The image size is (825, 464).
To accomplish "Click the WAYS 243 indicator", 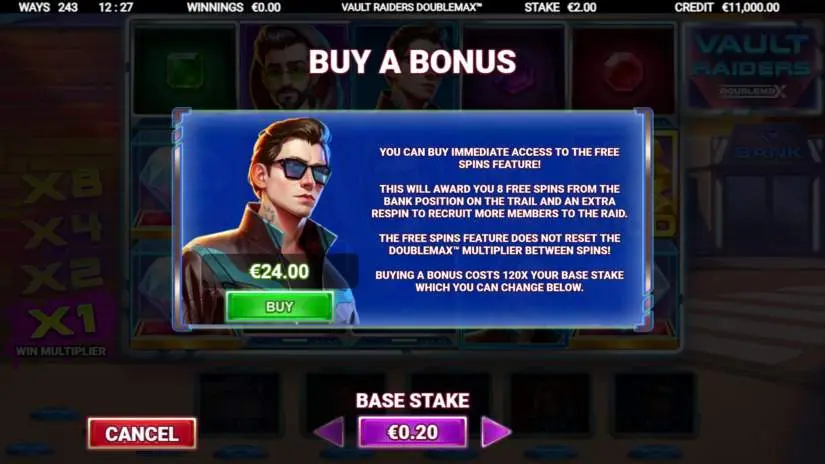I will (x=48, y=7).
